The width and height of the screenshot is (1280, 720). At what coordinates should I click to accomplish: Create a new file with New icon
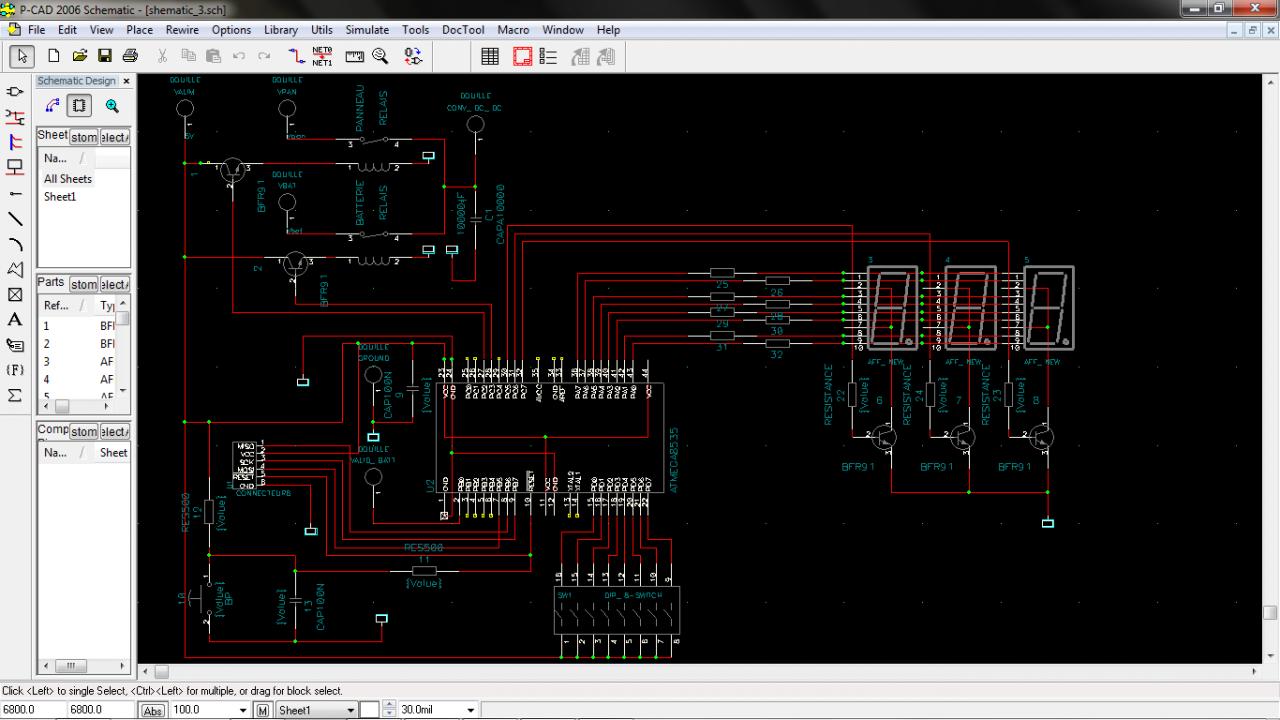click(55, 57)
